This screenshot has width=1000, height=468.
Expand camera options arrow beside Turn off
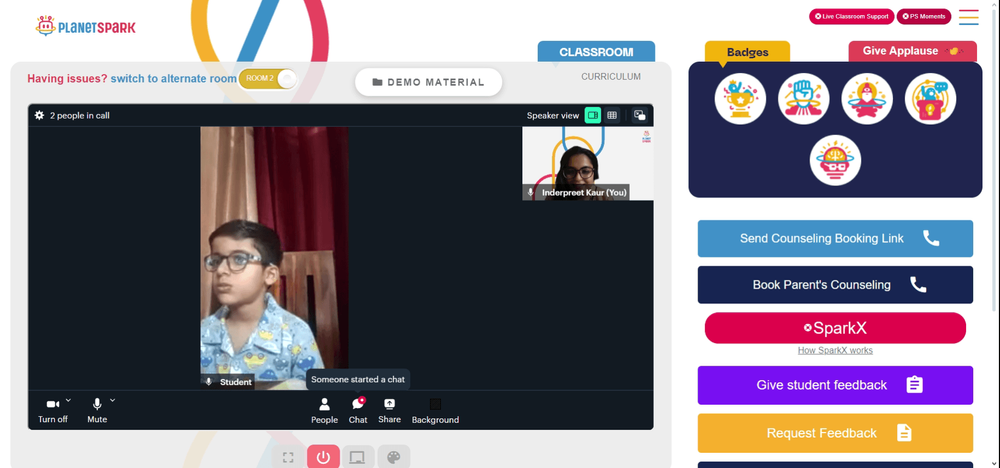(68, 400)
